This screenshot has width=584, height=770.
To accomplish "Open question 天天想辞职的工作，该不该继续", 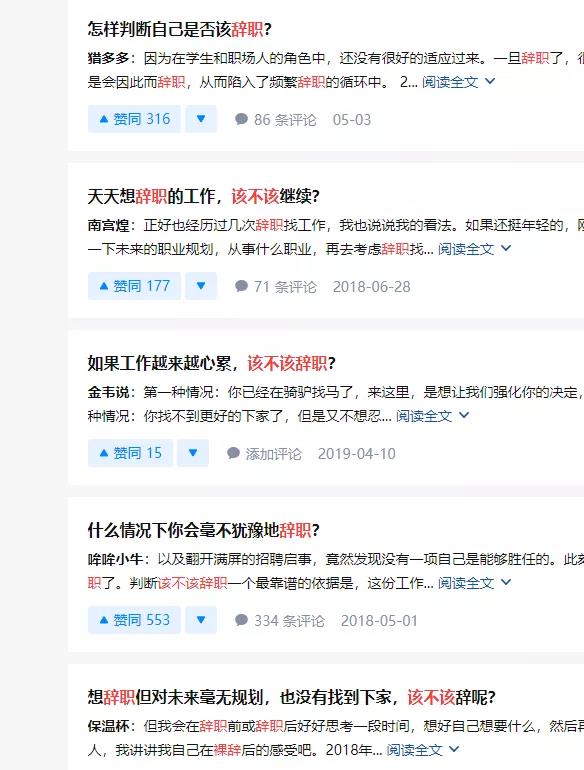I will [203, 196].
